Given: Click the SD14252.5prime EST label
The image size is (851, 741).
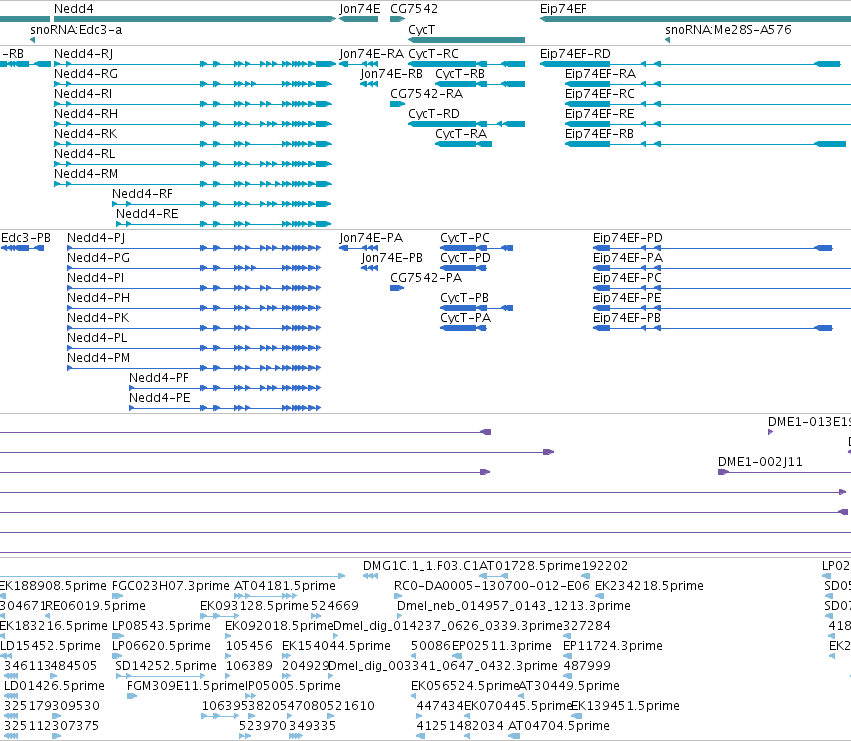Looking at the screenshot, I should [166, 666].
